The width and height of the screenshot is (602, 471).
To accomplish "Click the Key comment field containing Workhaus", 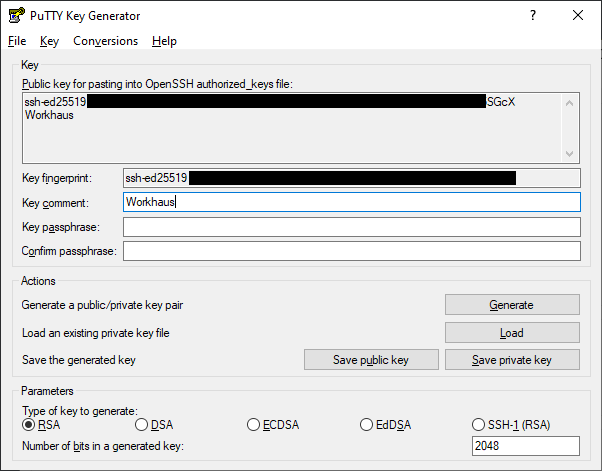I will [352, 202].
